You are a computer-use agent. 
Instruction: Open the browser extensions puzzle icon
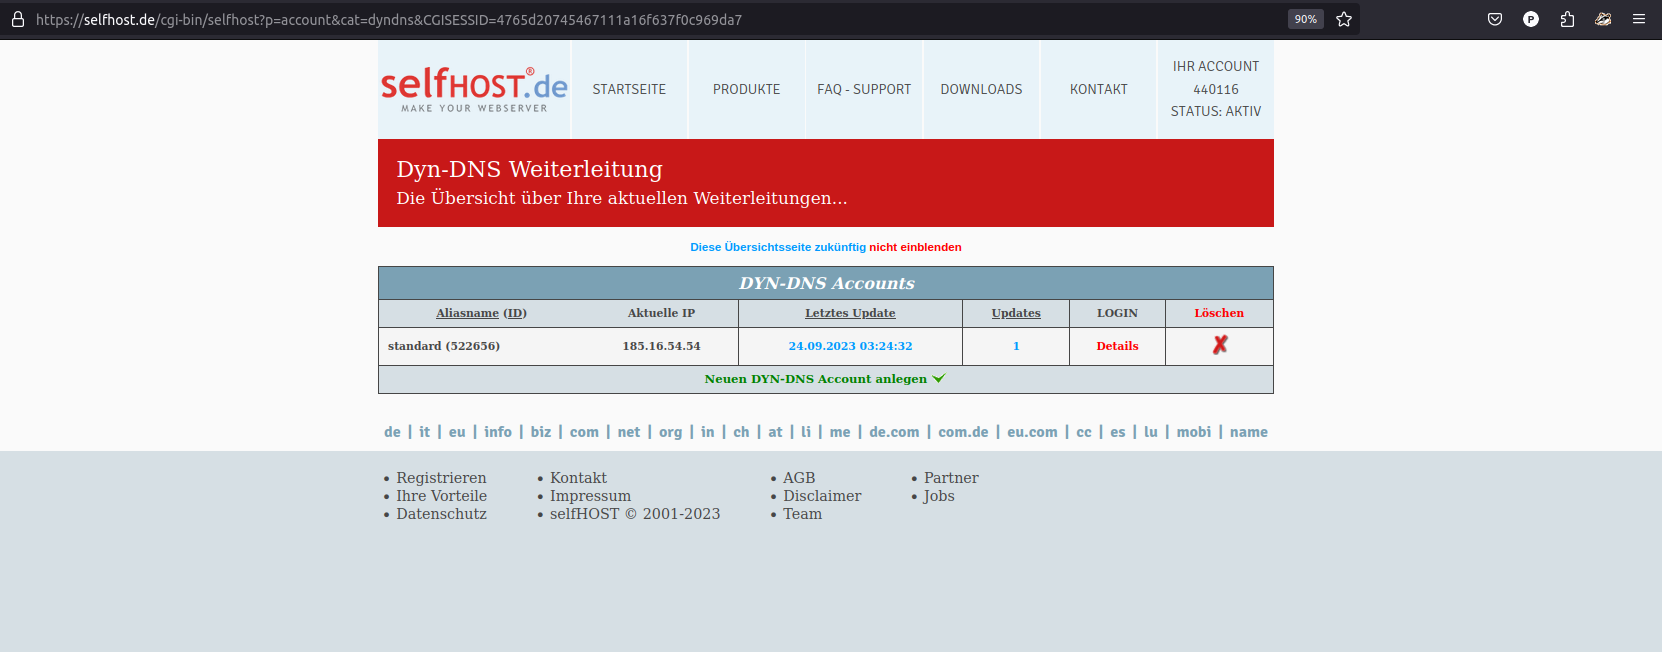1567,19
